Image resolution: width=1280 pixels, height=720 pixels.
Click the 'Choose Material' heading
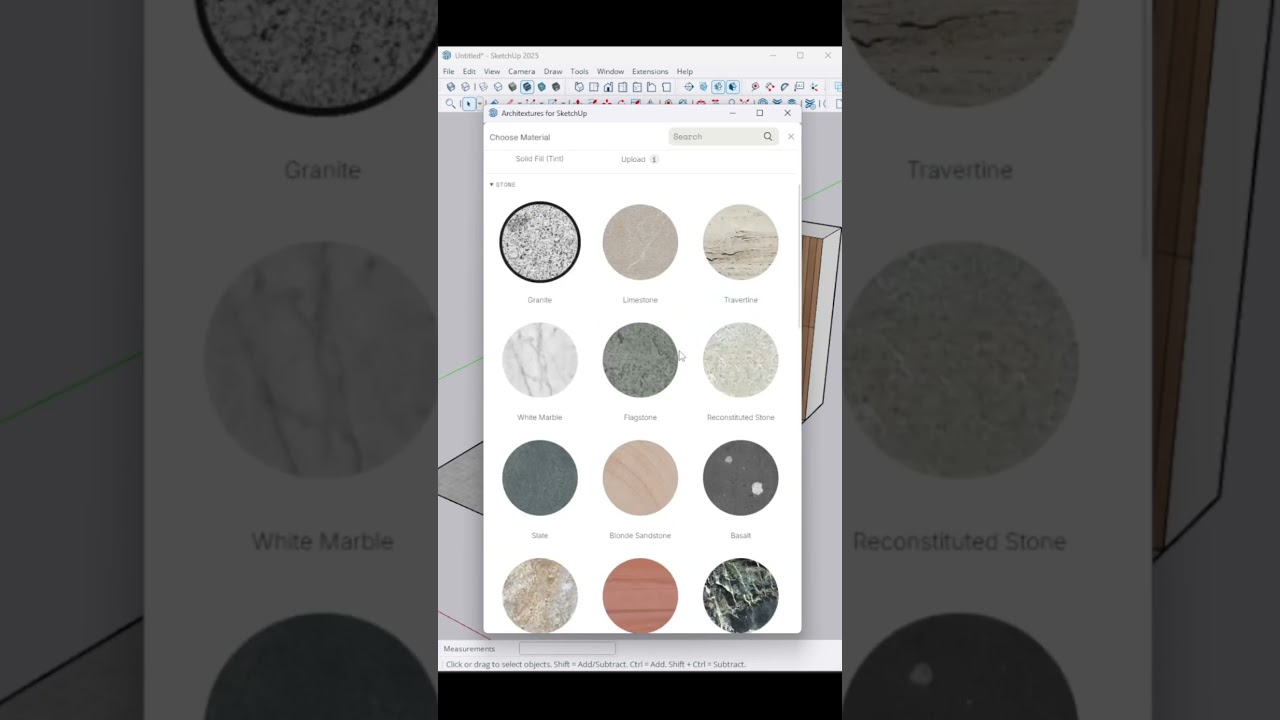(x=520, y=137)
